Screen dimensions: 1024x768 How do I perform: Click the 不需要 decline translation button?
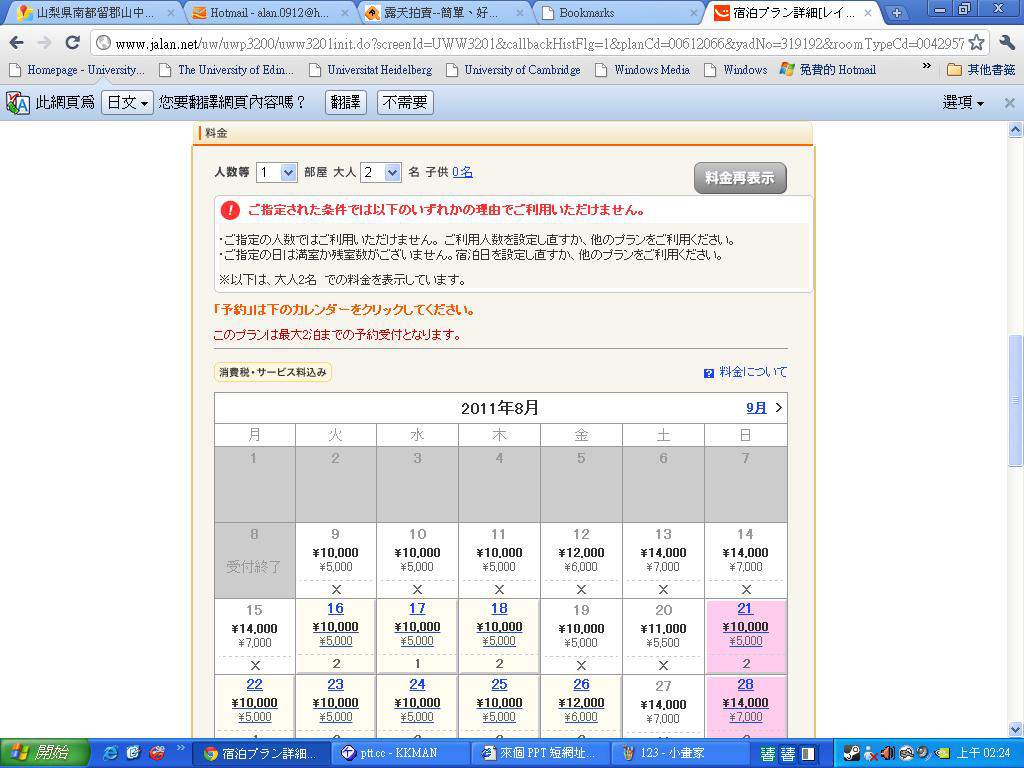405,103
